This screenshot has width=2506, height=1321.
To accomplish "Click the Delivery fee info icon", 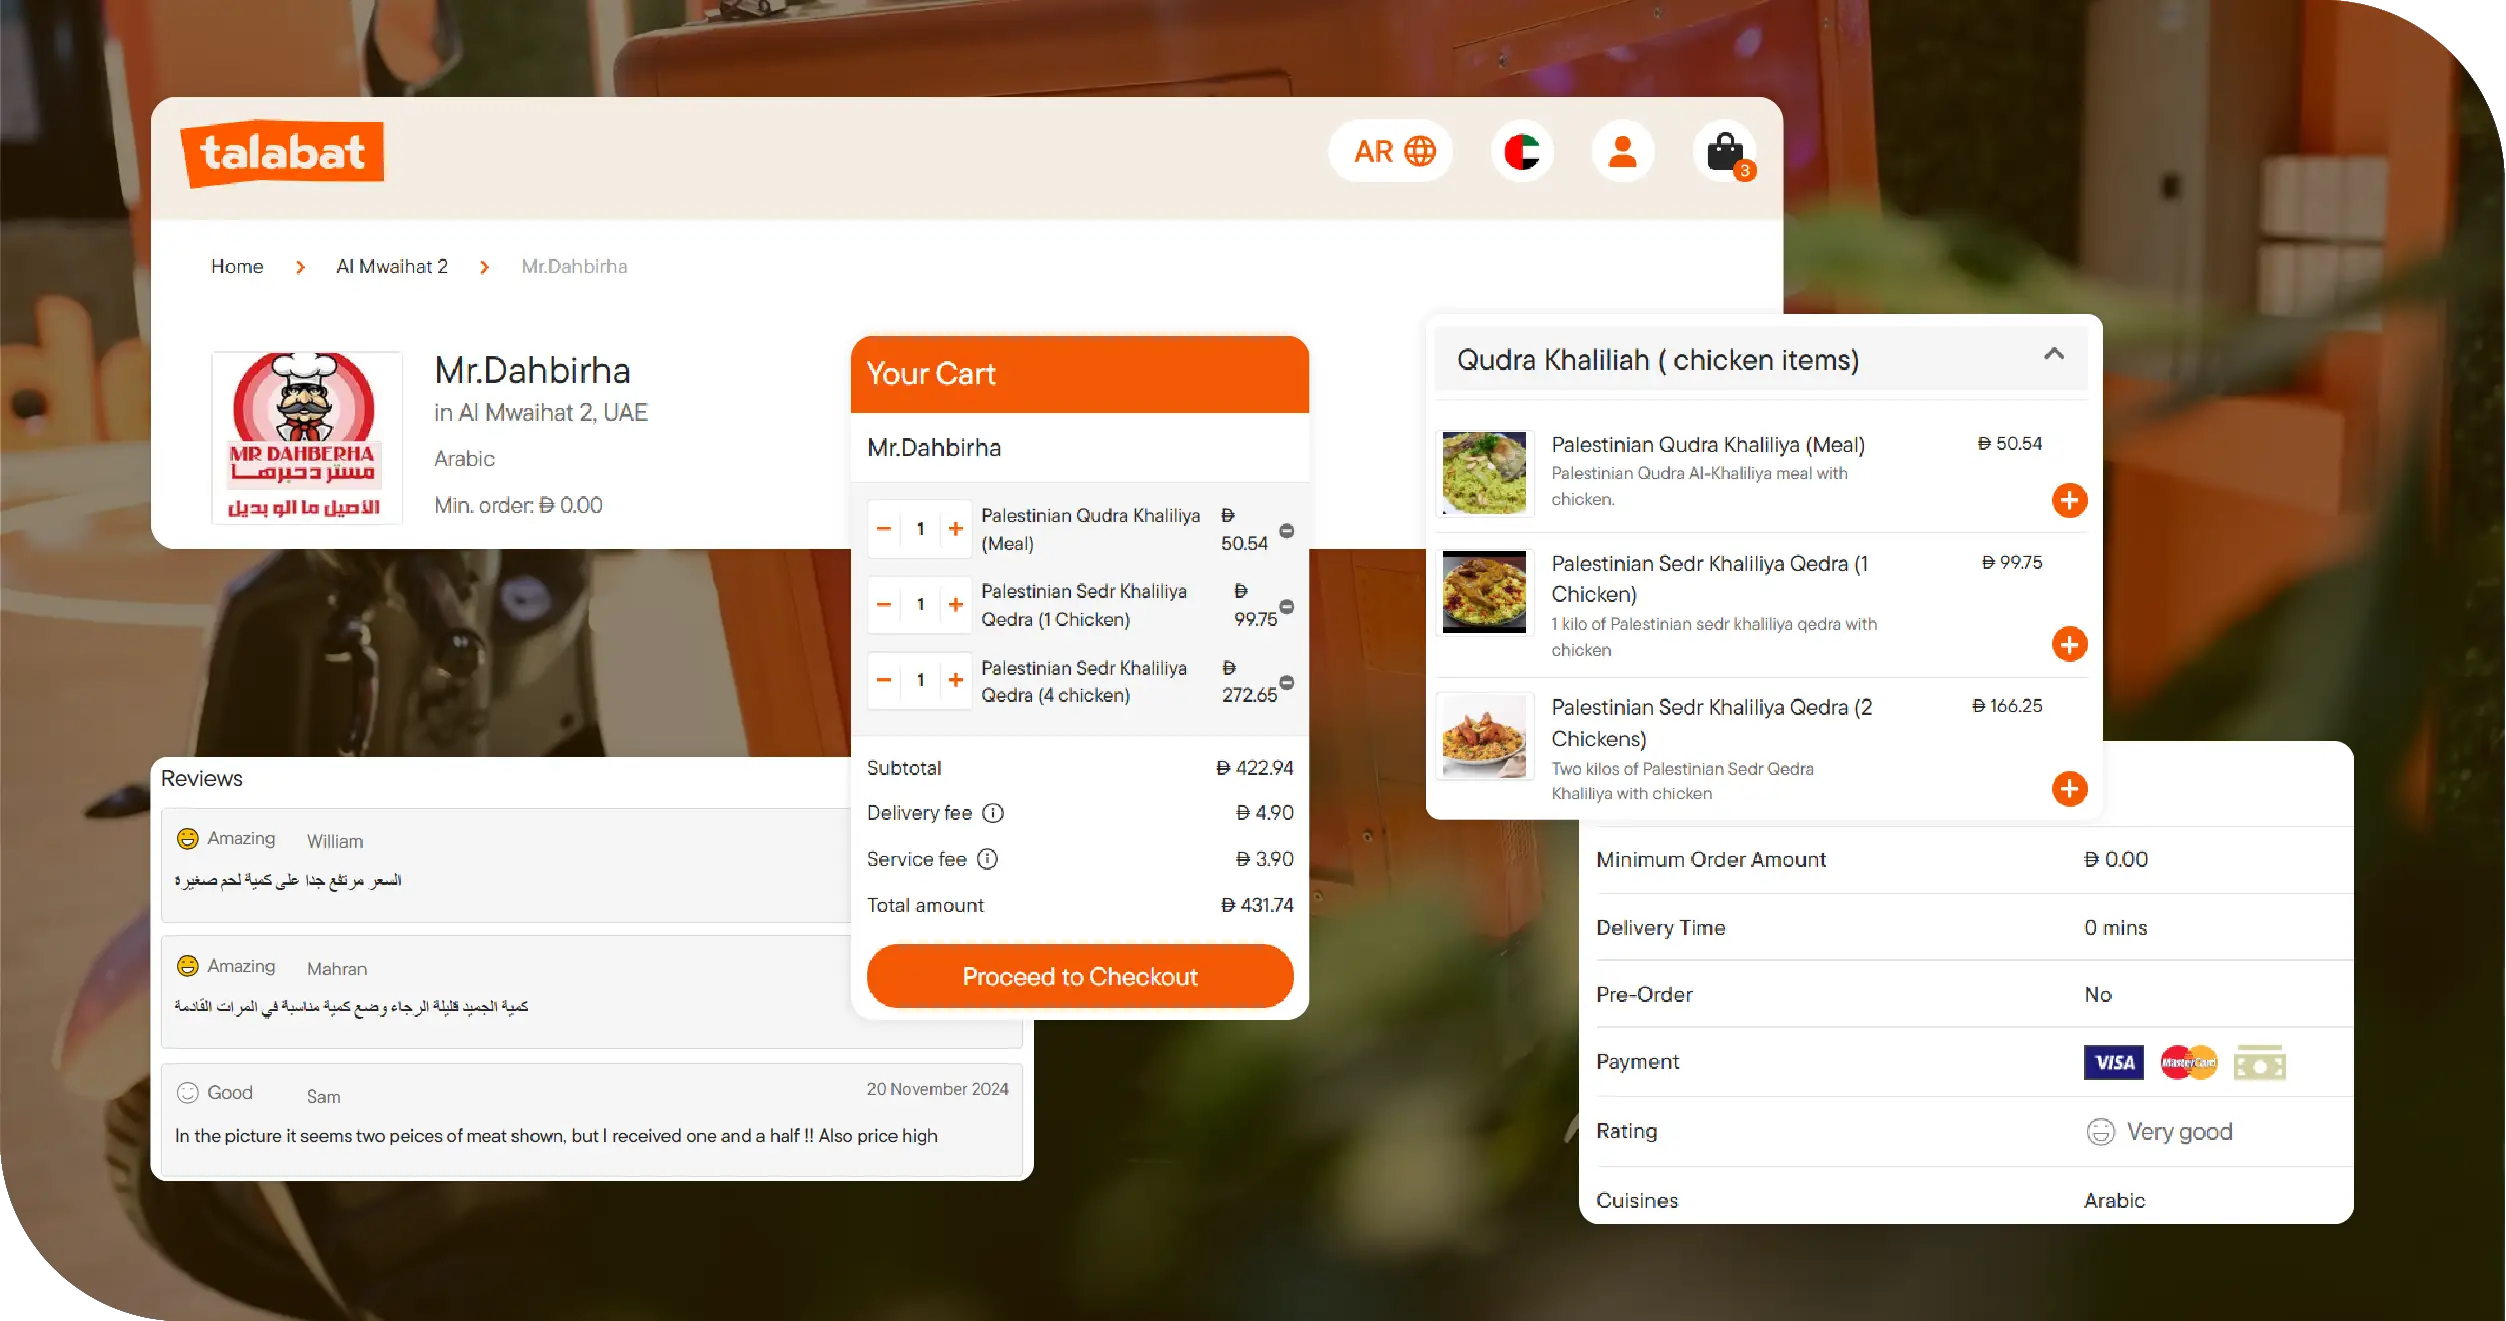I will pos(992,813).
